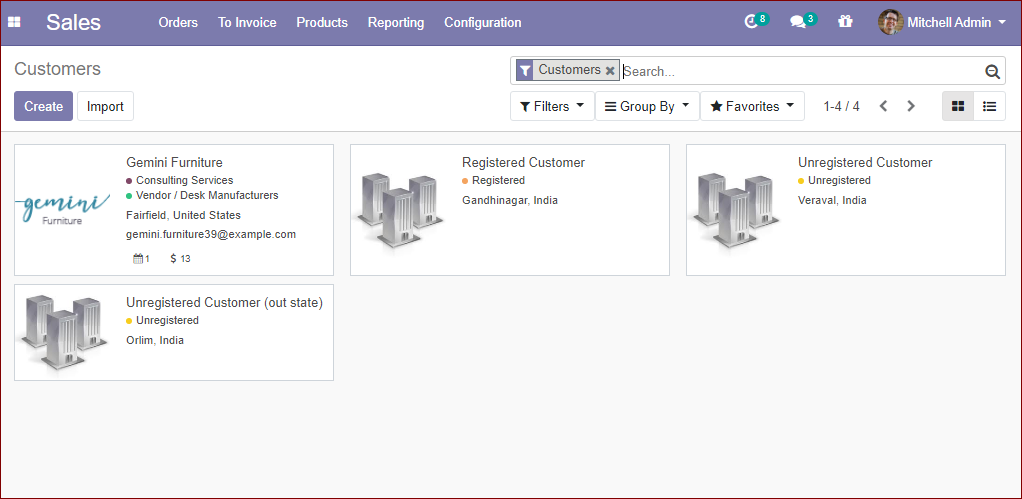This screenshot has width=1022, height=499.
Task: Open the Filters dropdown
Action: click(x=552, y=106)
